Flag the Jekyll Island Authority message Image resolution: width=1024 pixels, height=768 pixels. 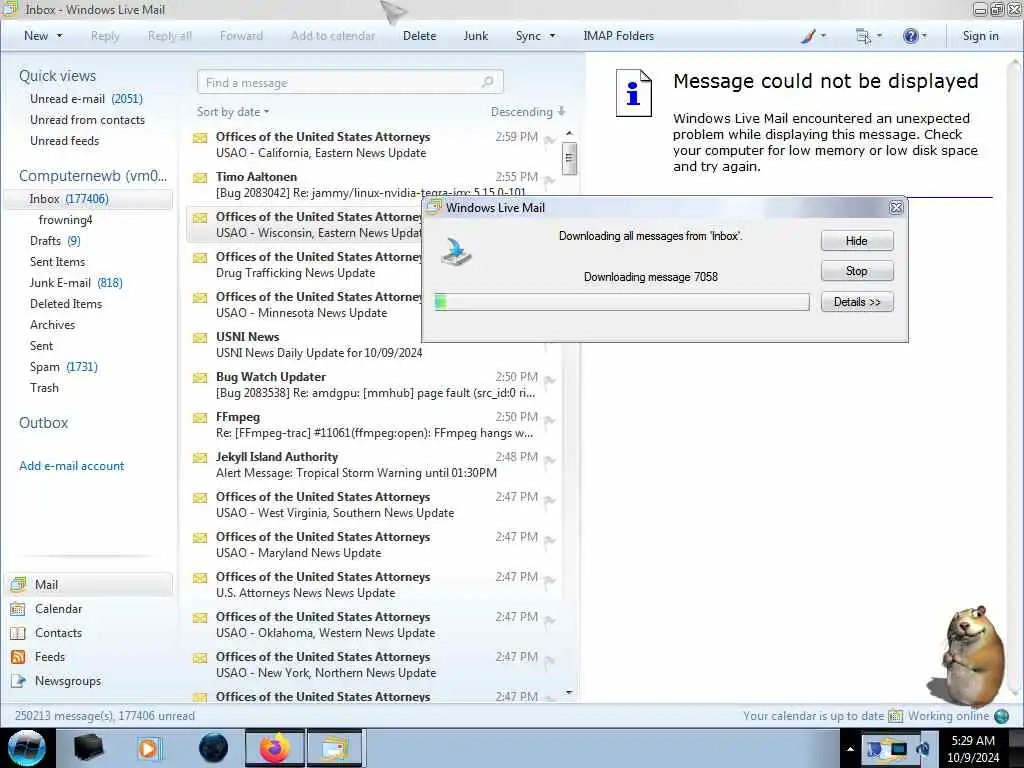(x=550, y=460)
